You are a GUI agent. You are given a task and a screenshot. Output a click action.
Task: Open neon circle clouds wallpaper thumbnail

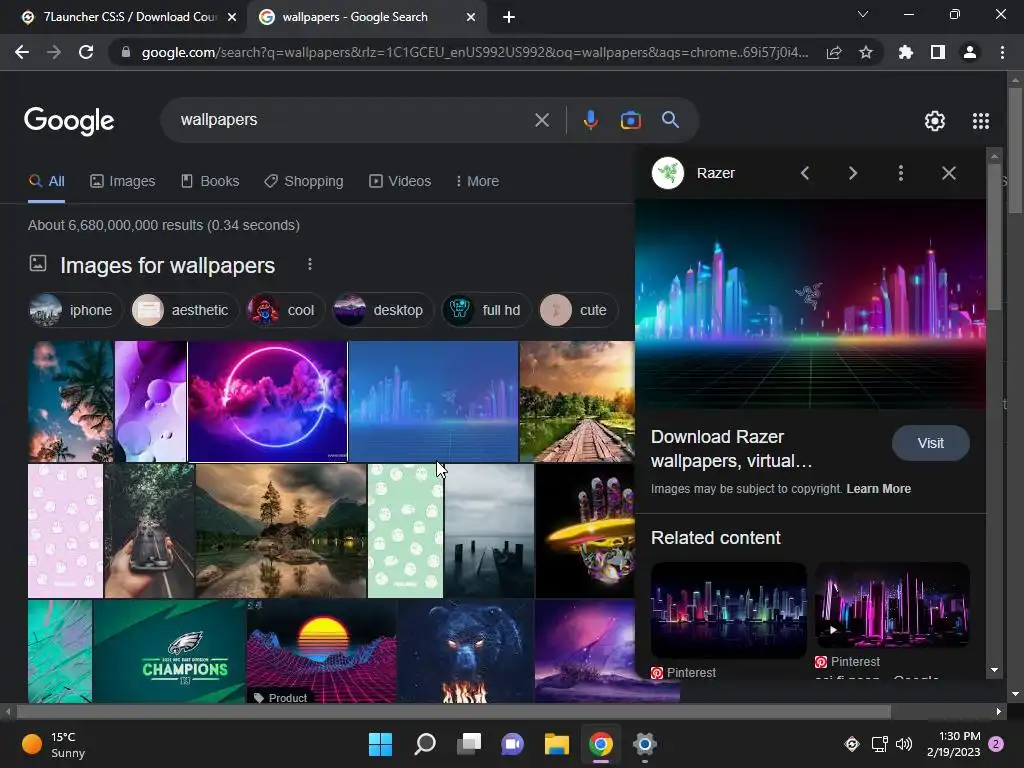pos(268,401)
